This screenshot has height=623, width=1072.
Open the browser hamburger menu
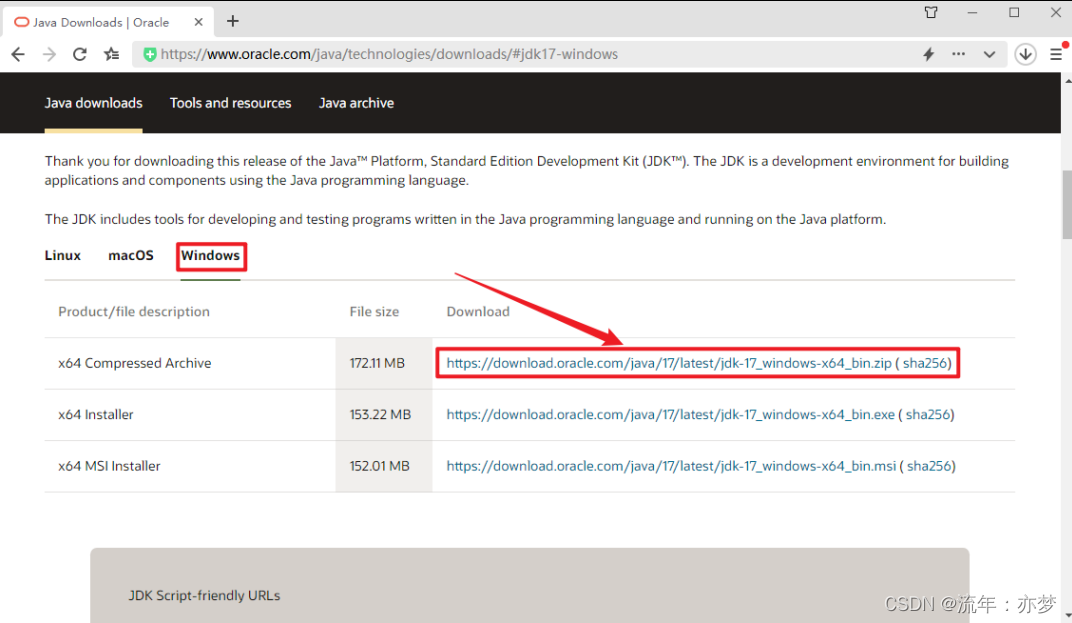point(1056,54)
